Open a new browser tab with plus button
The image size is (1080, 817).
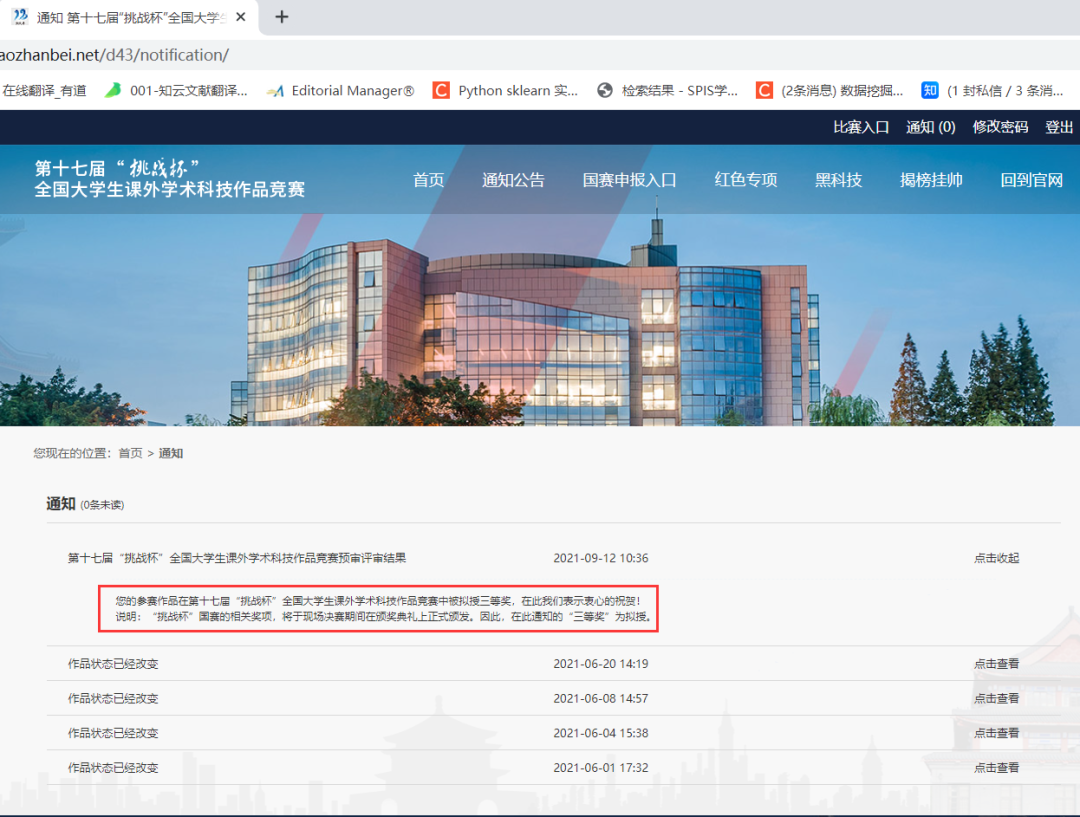point(282,17)
